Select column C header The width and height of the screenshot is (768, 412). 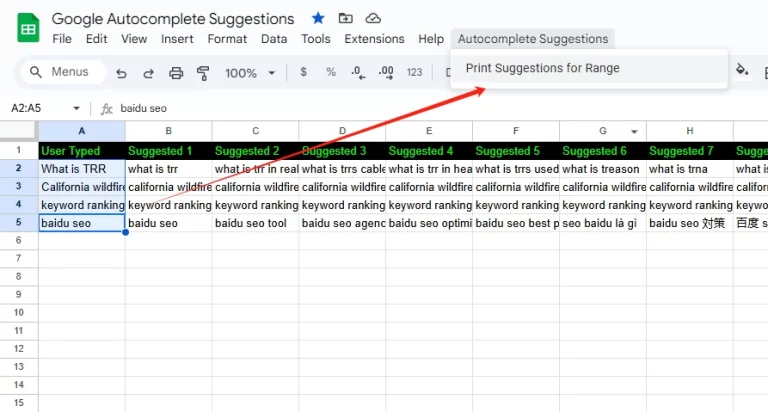click(x=256, y=131)
